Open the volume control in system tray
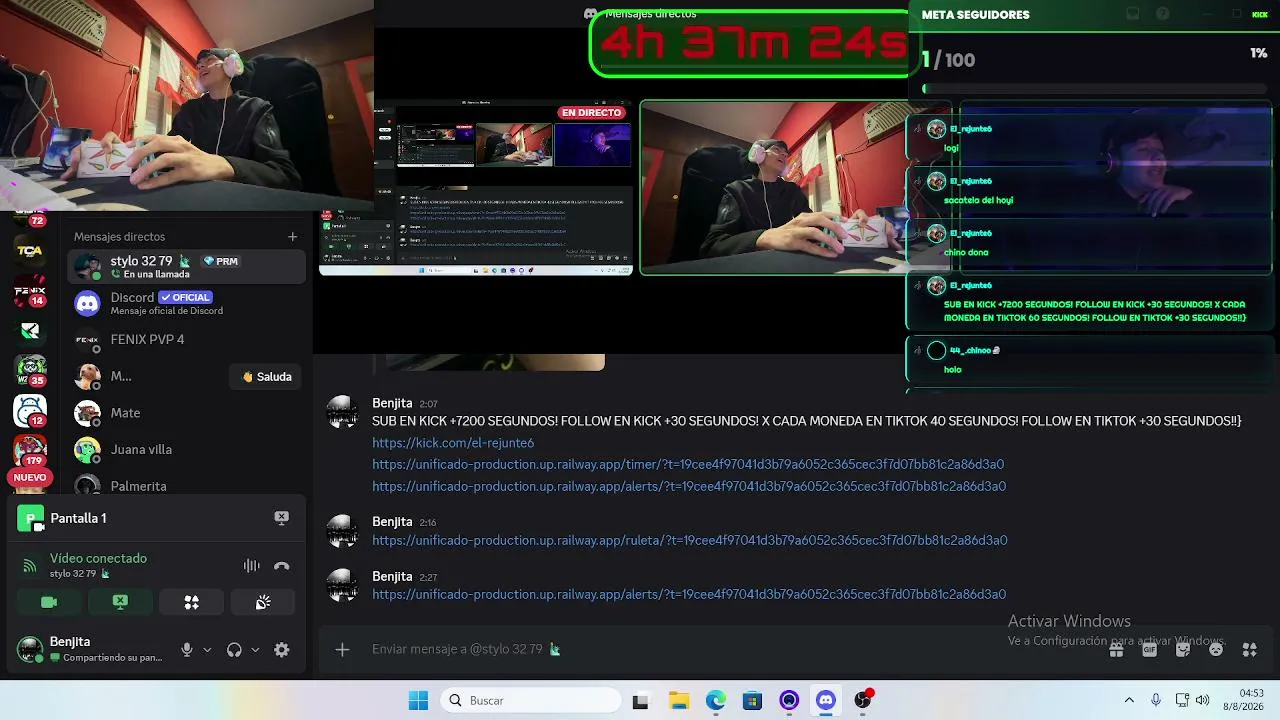The height and width of the screenshot is (720, 1280). tap(1203, 700)
